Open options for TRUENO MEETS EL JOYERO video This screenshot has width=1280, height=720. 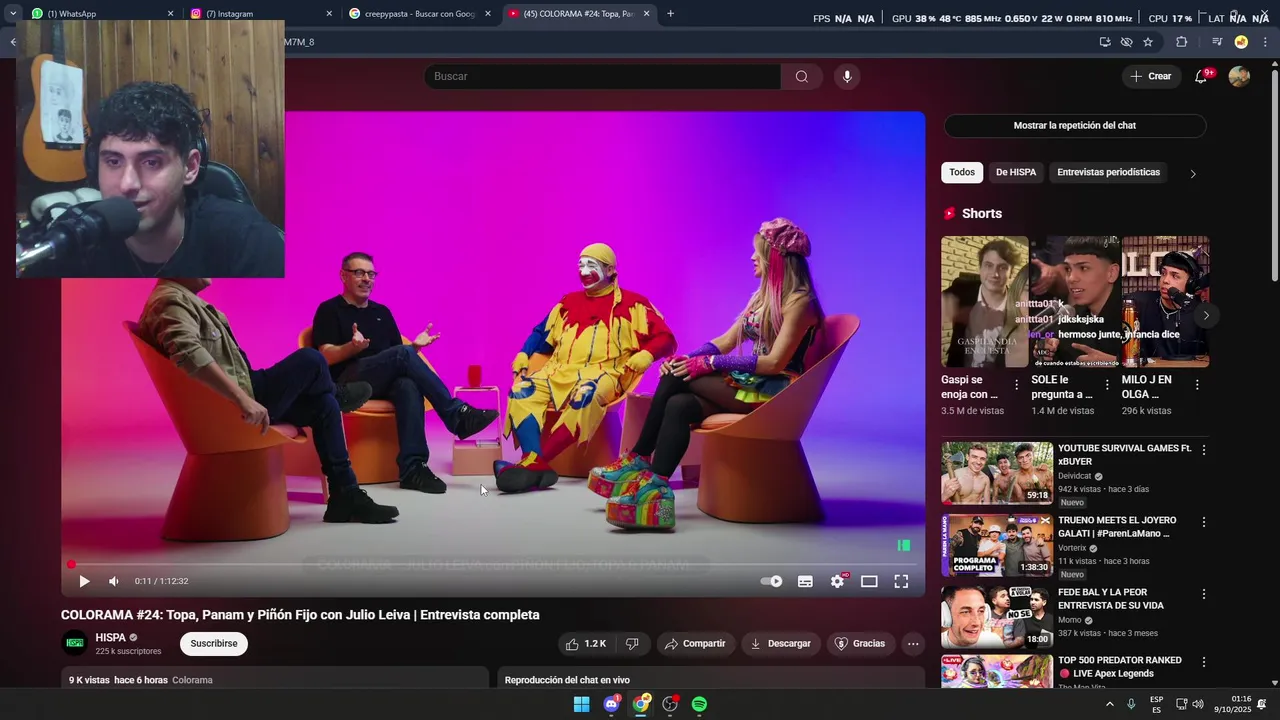click(x=1204, y=522)
